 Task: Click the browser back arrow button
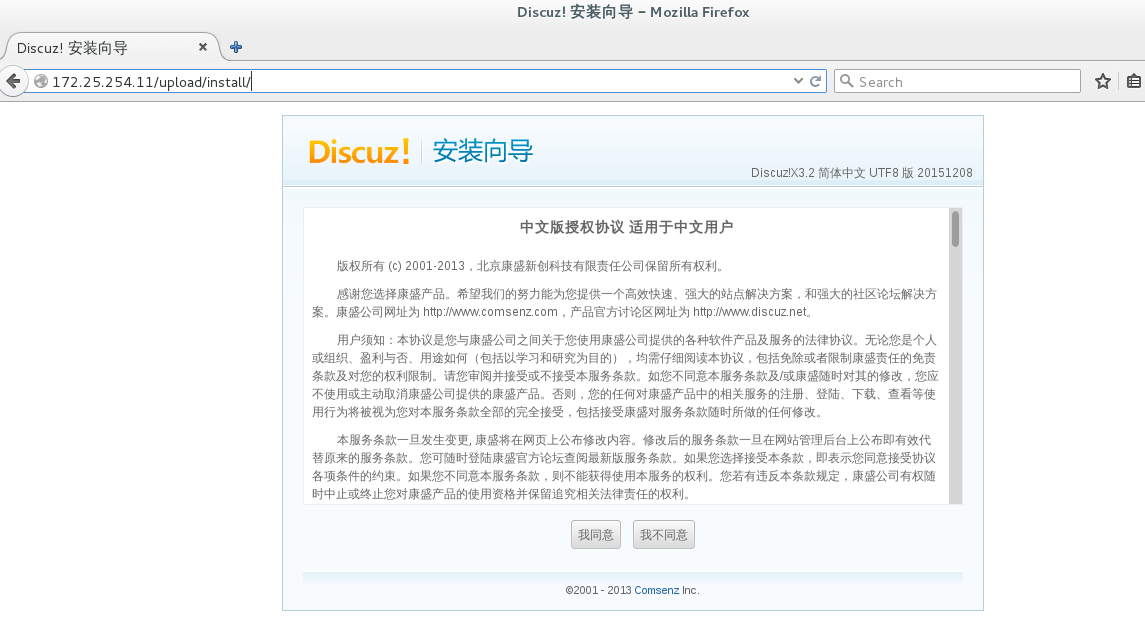(x=13, y=81)
